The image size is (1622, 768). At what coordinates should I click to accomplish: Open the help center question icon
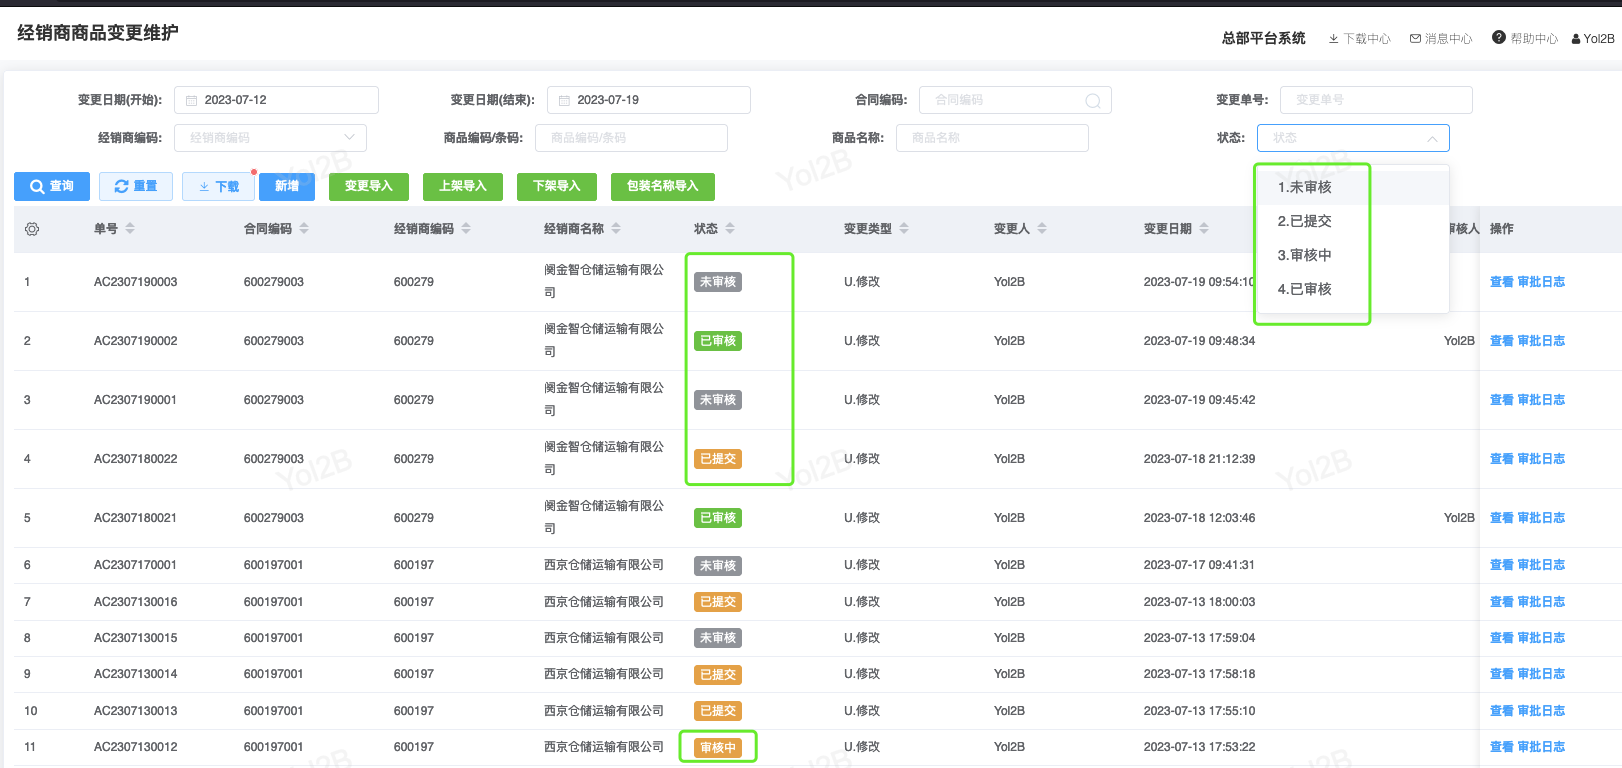1498,38
